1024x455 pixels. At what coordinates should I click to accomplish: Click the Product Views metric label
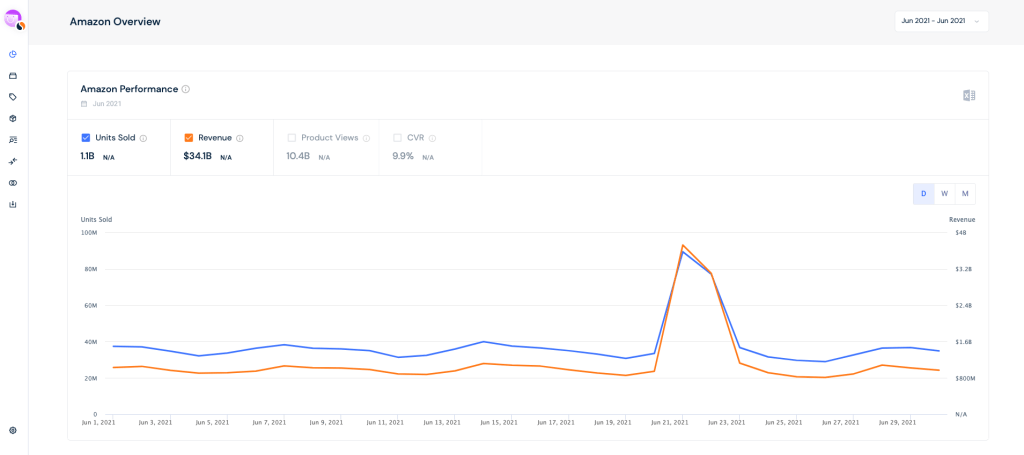[330, 138]
